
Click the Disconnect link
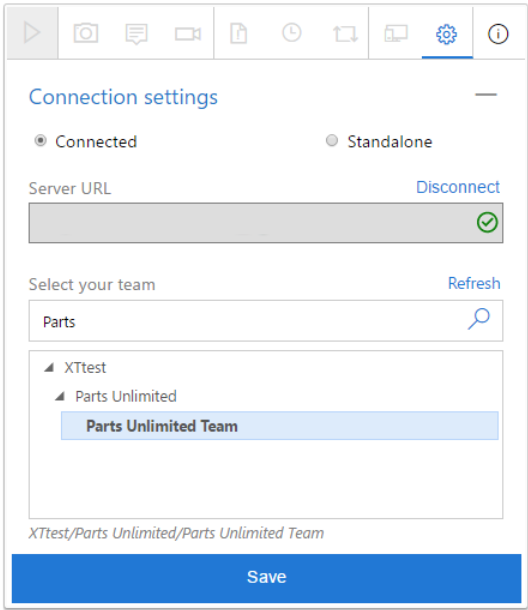pos(458,187)
